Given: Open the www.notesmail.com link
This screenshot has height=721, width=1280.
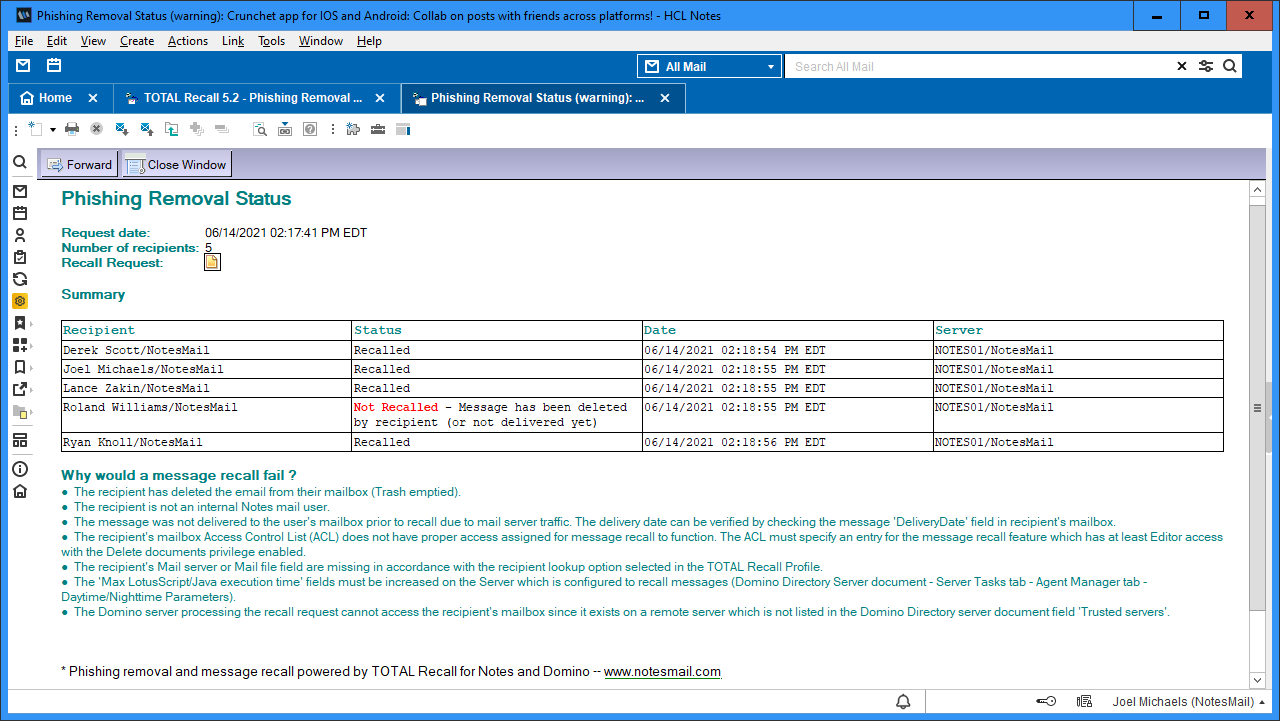Looking at the screenshot, I should pos(662,672).
